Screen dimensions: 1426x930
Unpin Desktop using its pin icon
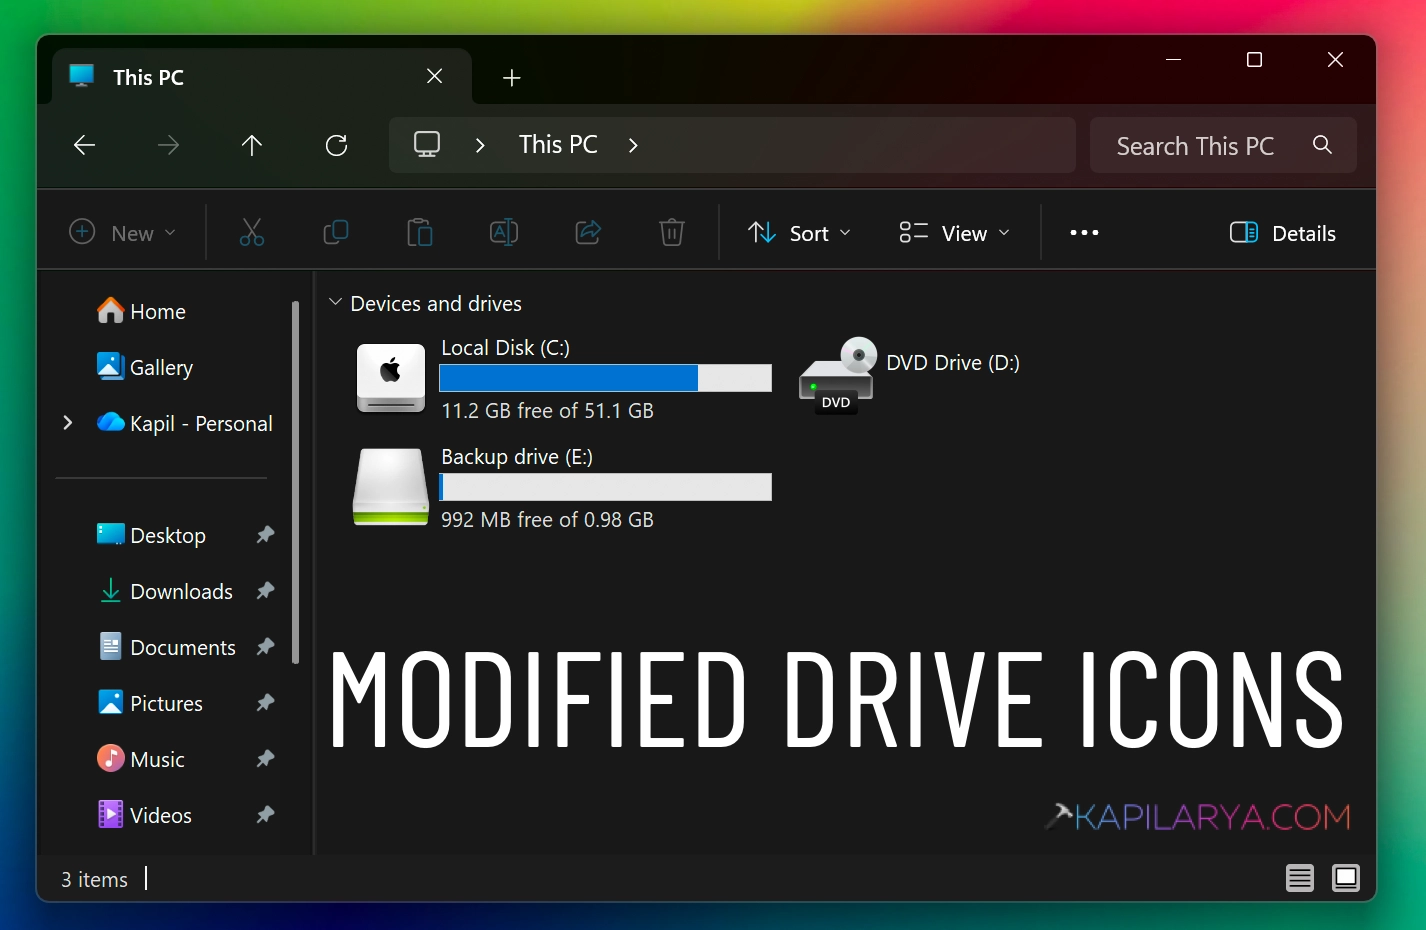click(x=265, y=535)
